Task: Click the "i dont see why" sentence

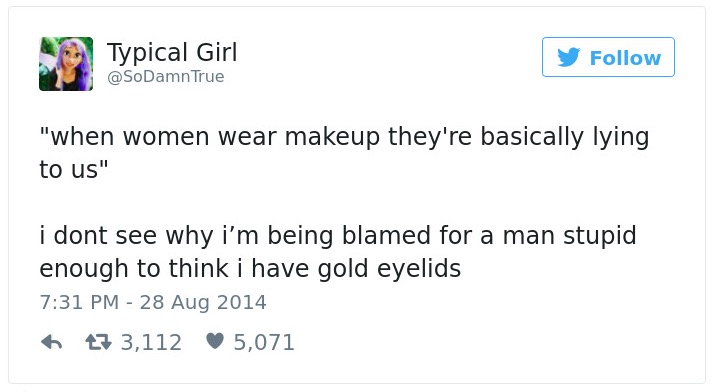Action: 337,236
